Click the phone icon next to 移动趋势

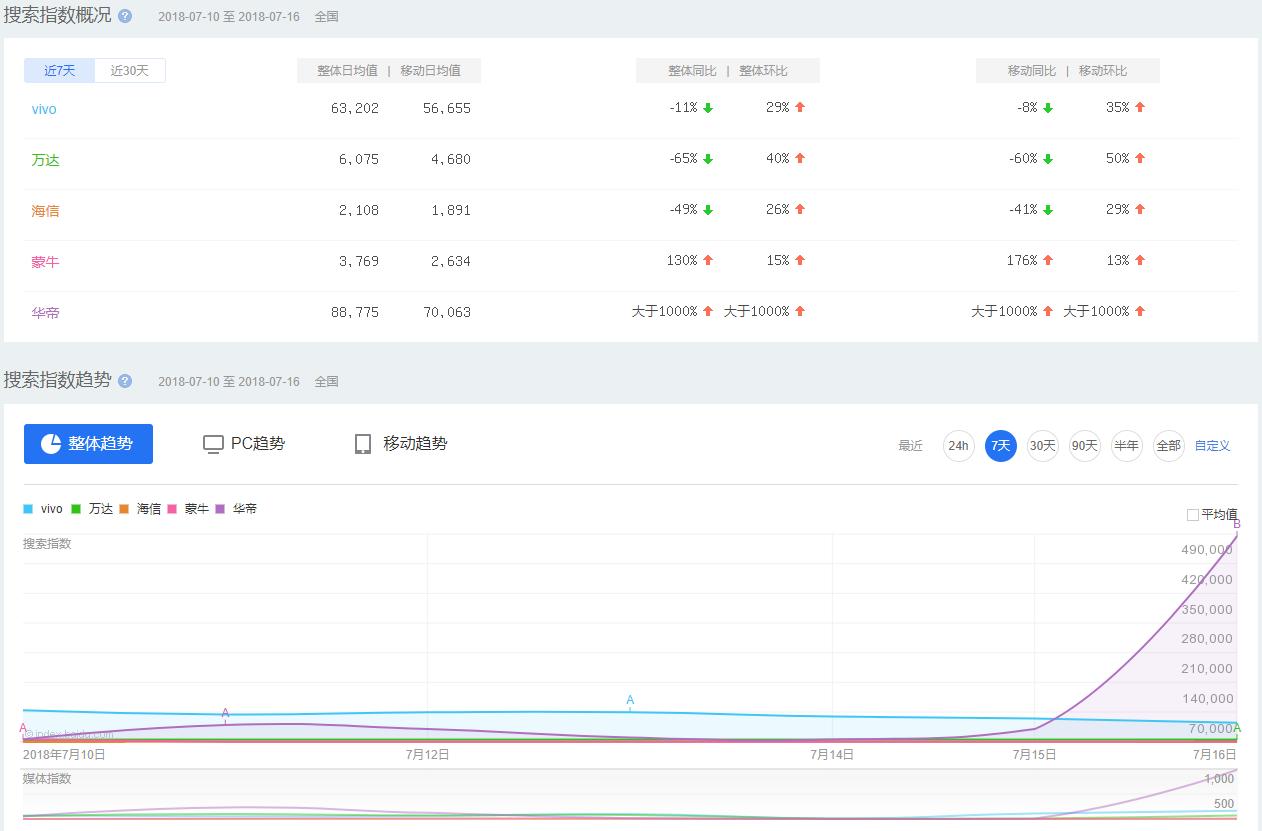tap(362, 443)
